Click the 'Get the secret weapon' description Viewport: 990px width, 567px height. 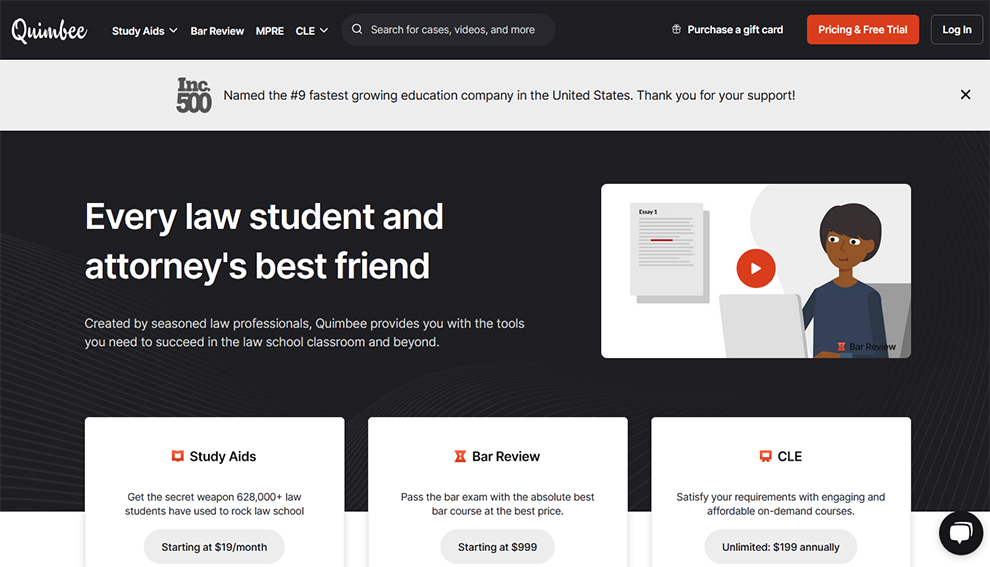pos(214,504)
